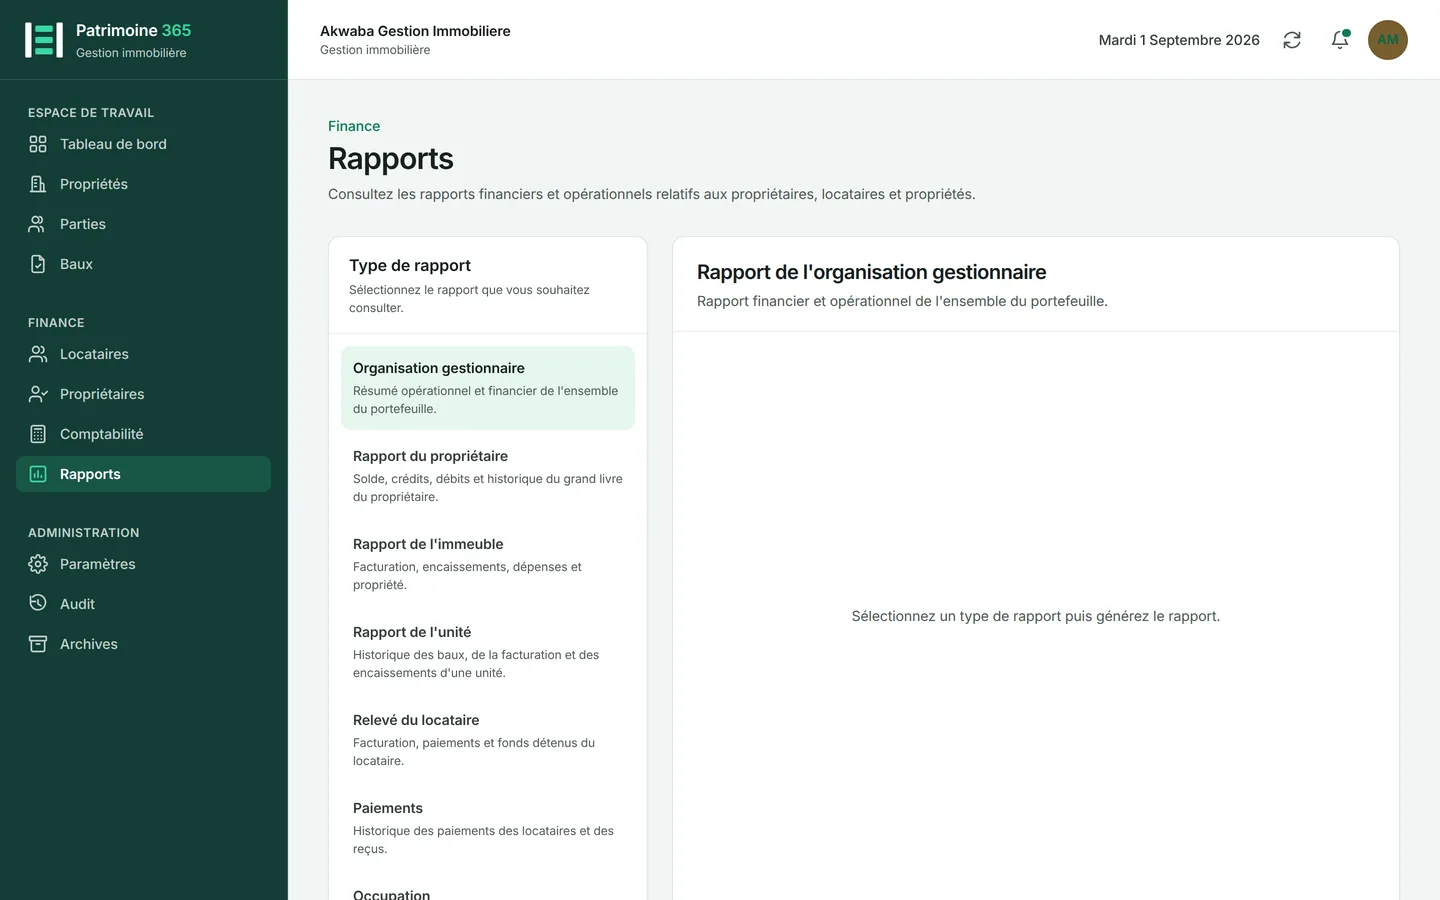
Task: Click the Type de rapport heading
Action: tap(410, 265)
